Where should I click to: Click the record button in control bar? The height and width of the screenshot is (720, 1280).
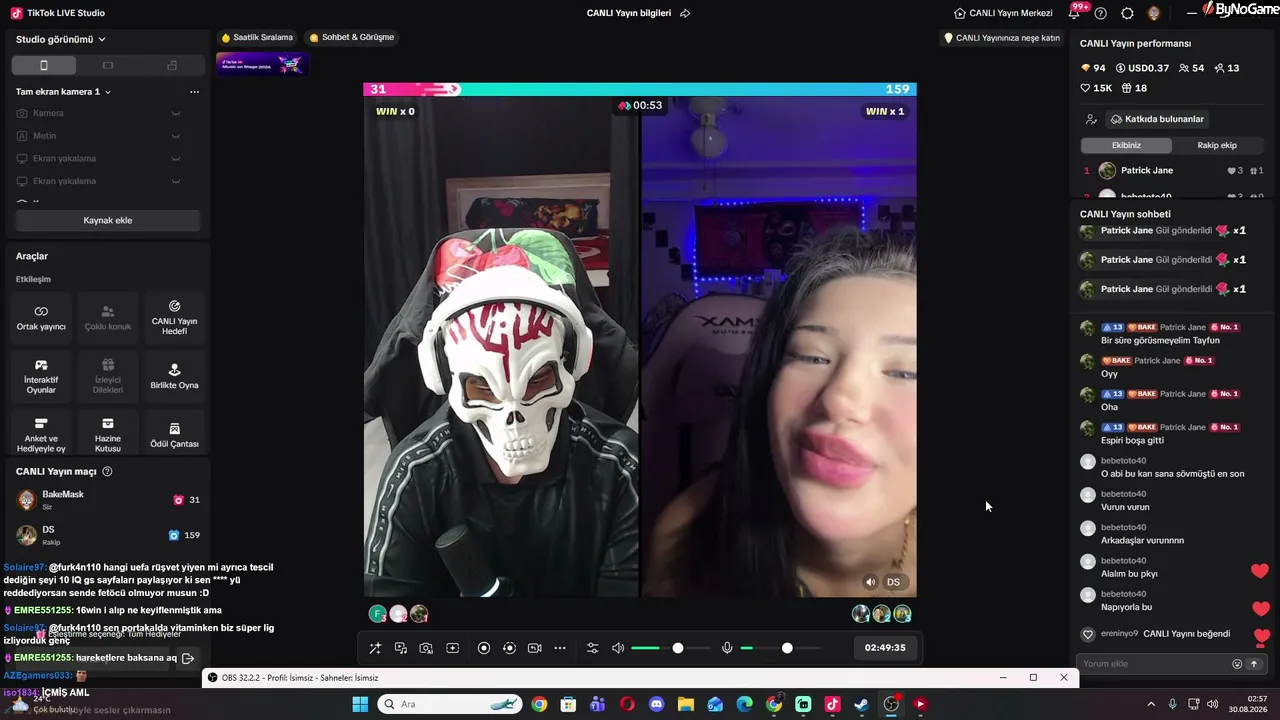(484, 648)
